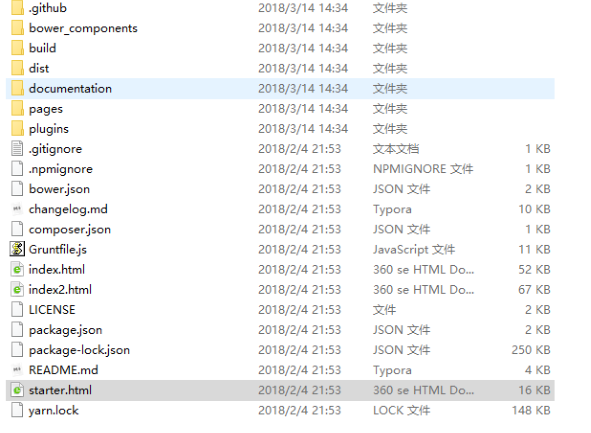This screenshot has width=591, height=433.
Task: Click the 4 KB size of README.md
Action: pyautogui.click(x=537, y=370)
